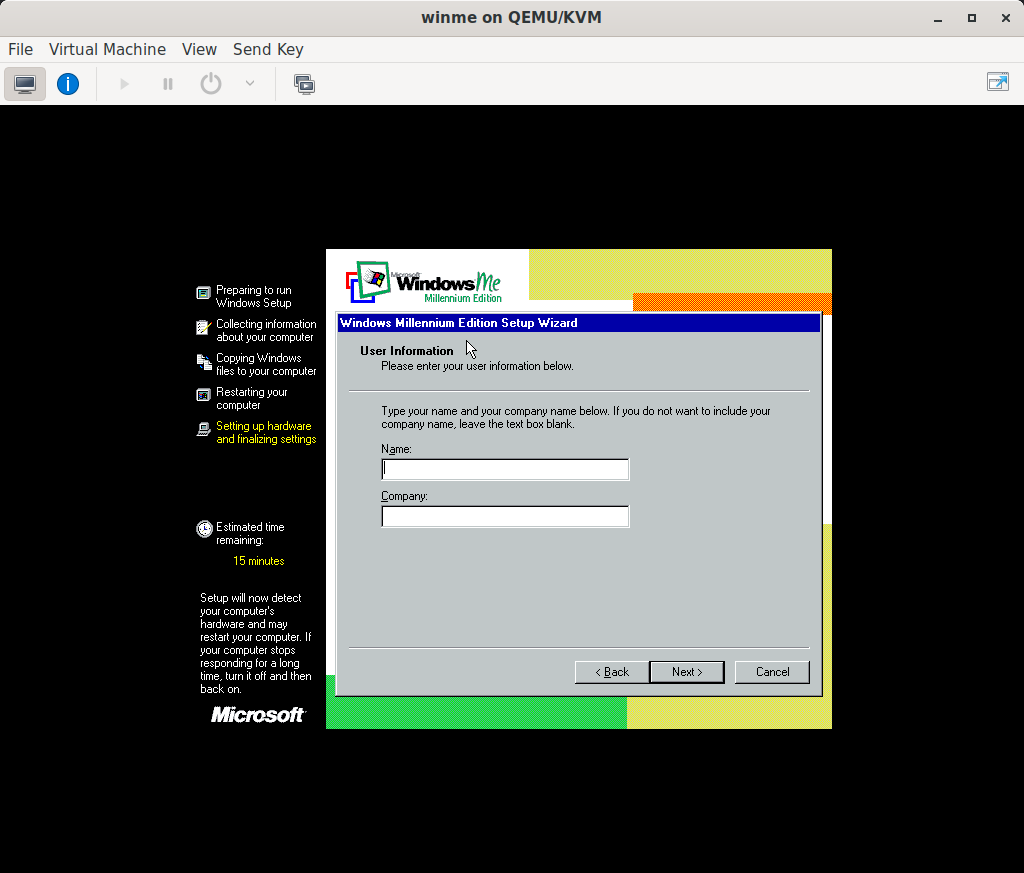Proceed with the Next button

coord(687,672)
